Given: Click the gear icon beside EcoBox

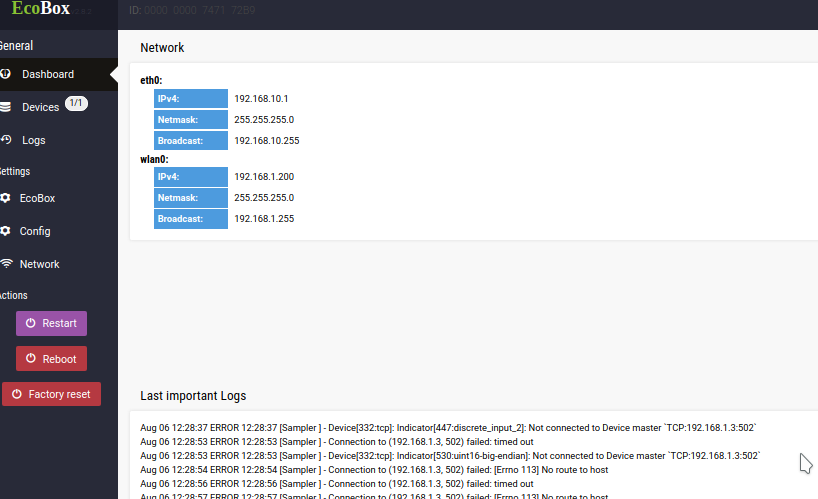Looking at the screenshot, I should 5,198.
